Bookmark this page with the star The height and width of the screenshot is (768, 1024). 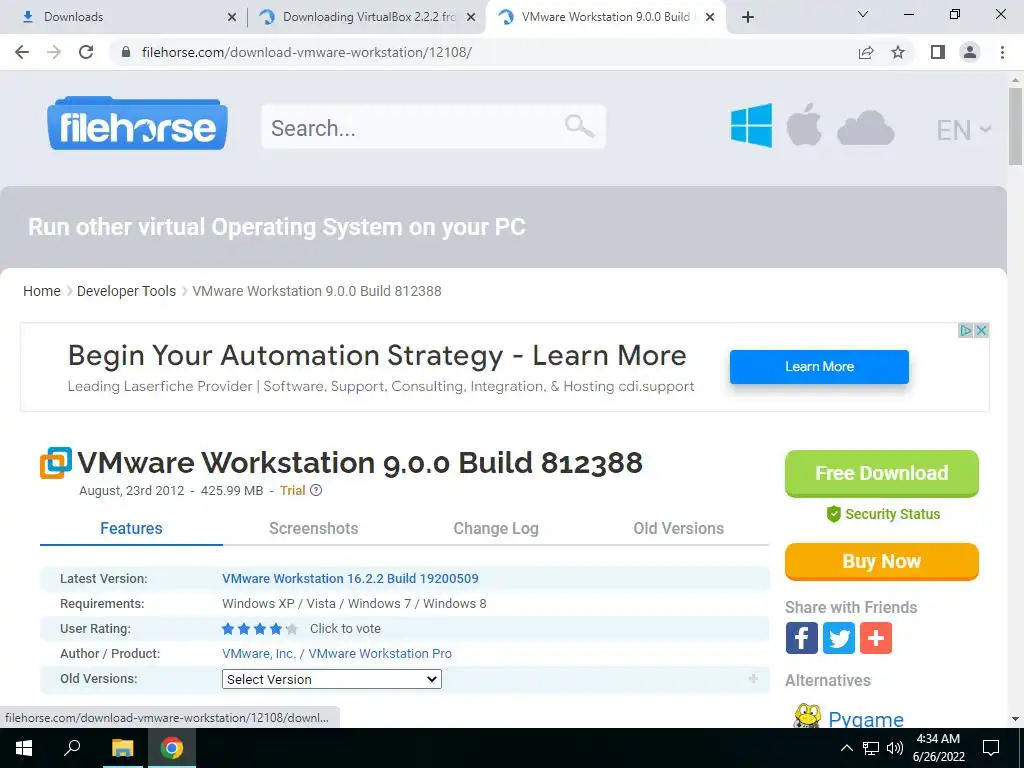tap(898, 52)
